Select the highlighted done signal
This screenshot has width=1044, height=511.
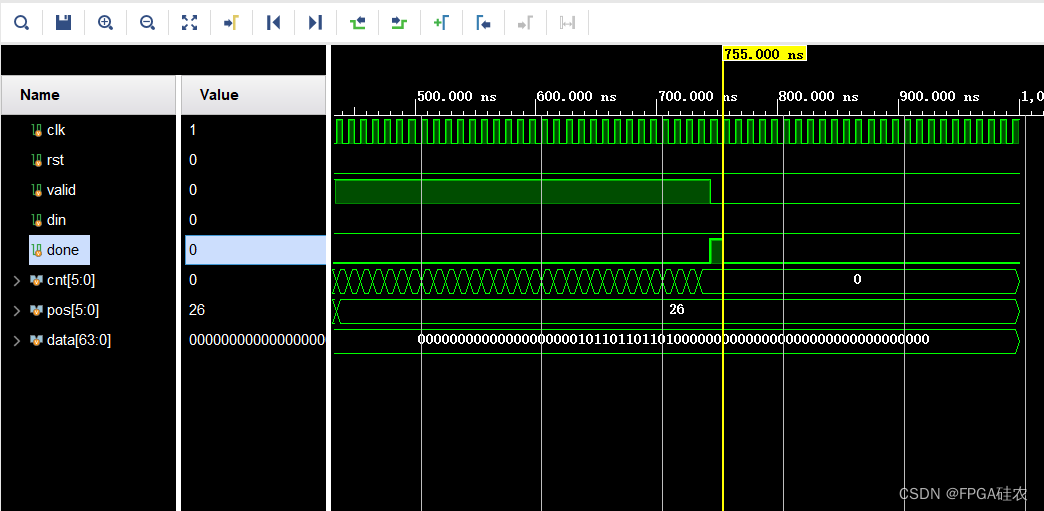pyautogui.click(x=60, y=250)
